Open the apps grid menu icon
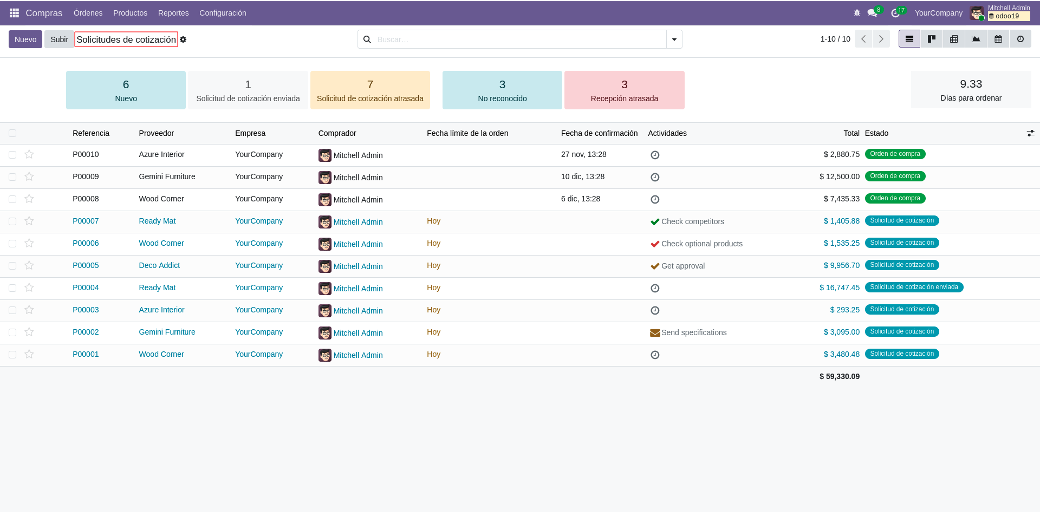1040x512 pixels. pyautogui.click(x=14, y=13)
